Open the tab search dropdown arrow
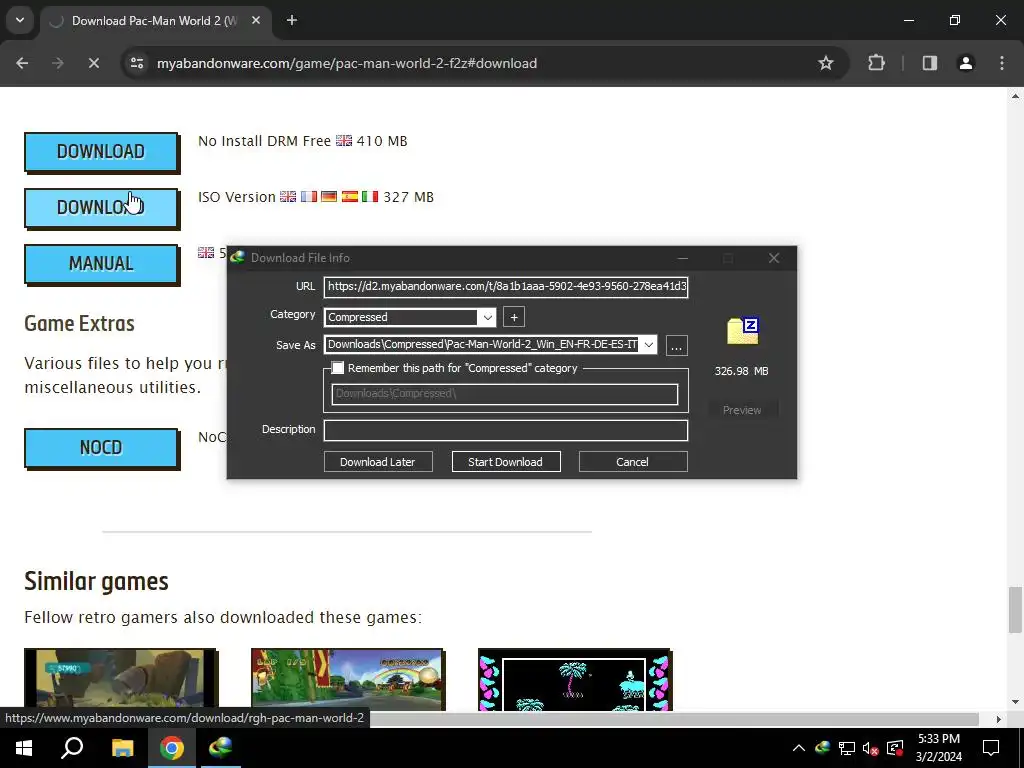The image size is (1024, 768). click(20, 20)
